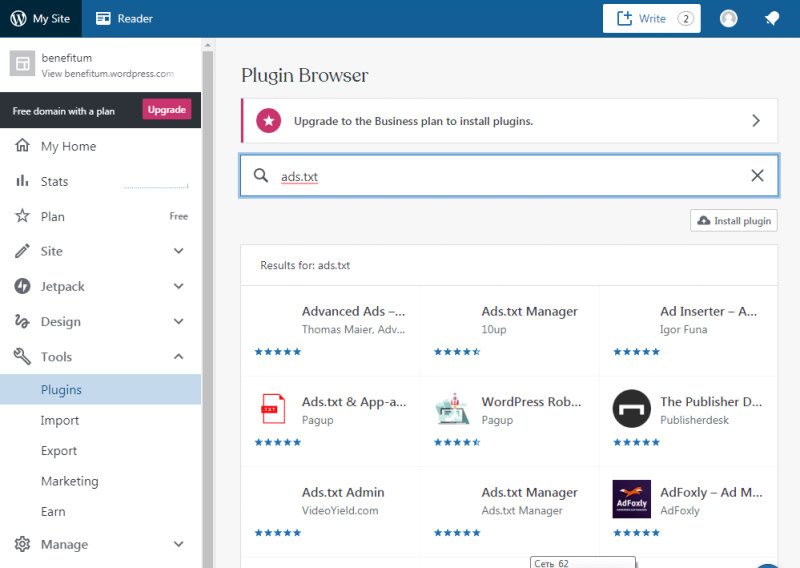This screenshot has height=568, width=800.
Task: Click the Write button
Action: [x=652, y=18]
